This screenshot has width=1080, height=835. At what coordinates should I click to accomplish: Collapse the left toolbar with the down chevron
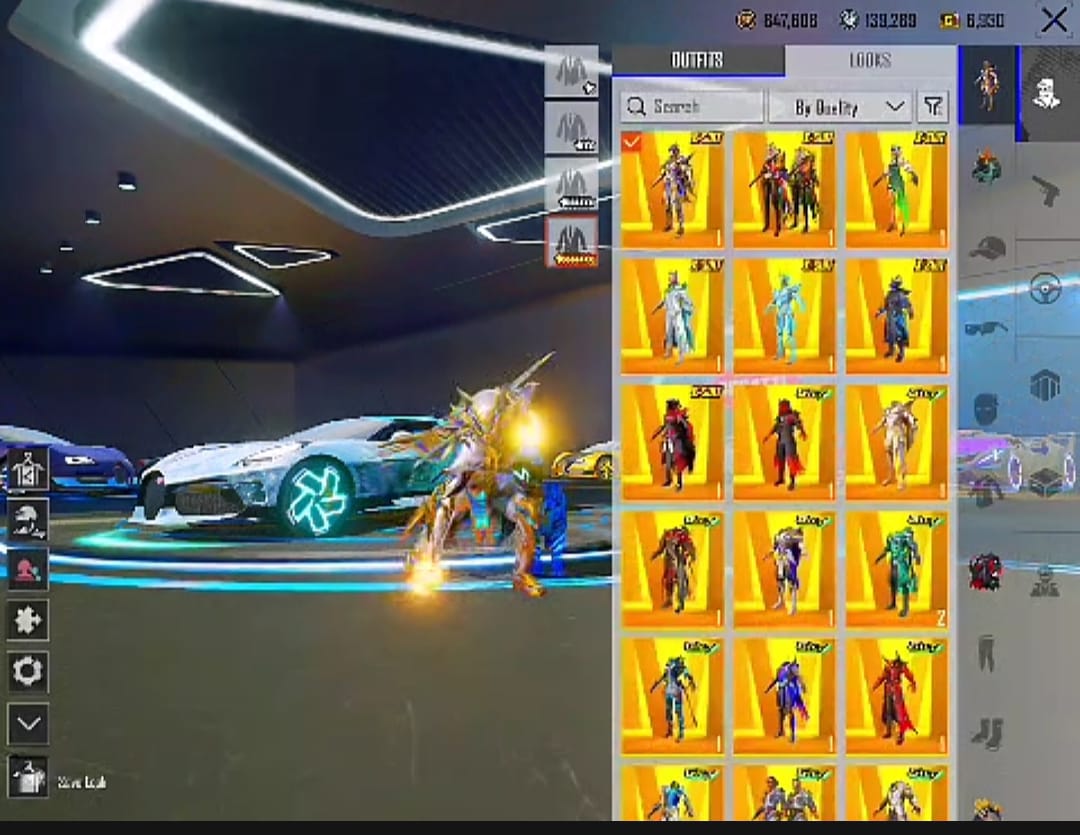pos(28,723)
